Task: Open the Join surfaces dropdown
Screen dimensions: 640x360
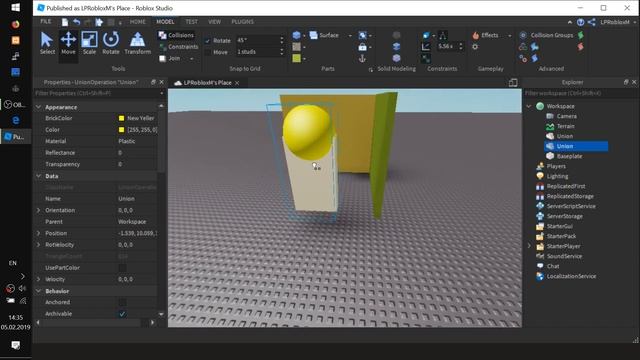Action: (x=191, y=59)
